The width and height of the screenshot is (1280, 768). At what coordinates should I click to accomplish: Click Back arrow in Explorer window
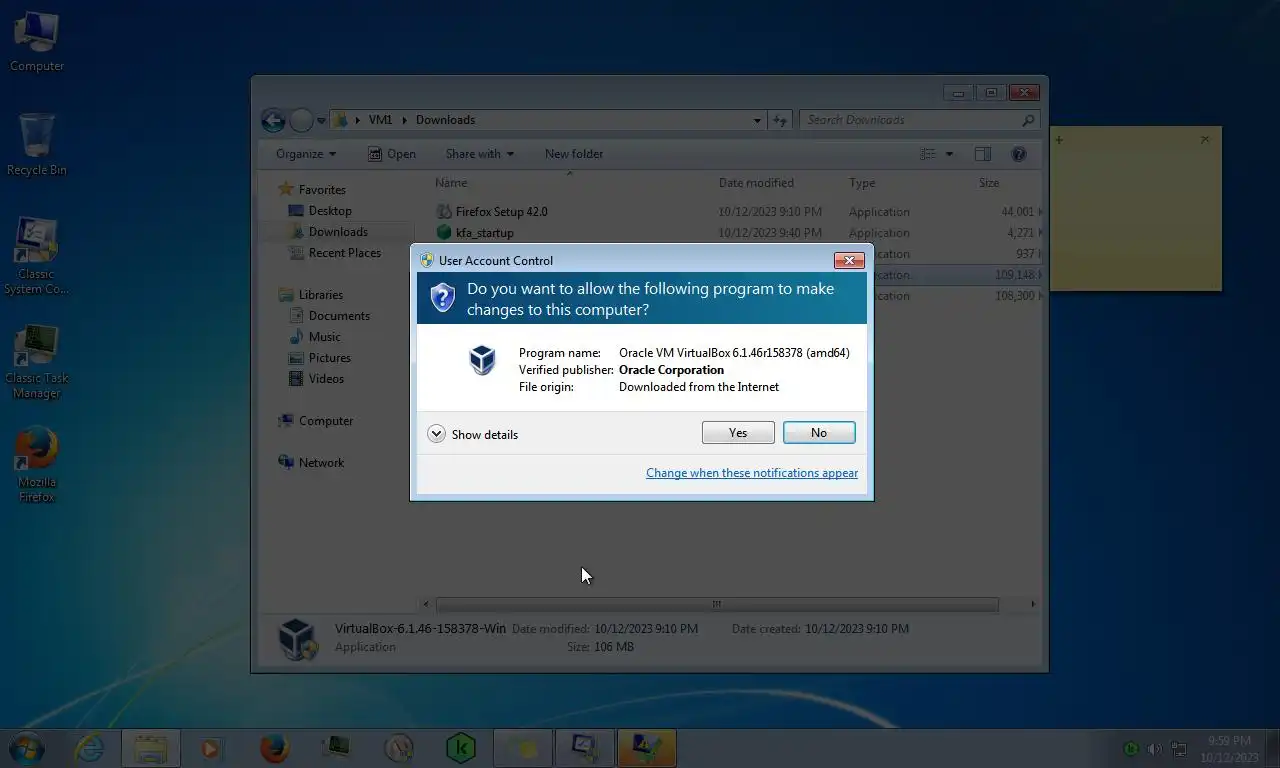[273, 120]
